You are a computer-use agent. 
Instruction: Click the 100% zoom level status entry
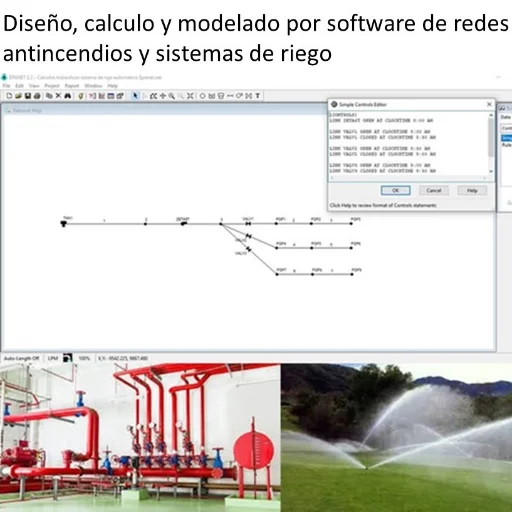(x=84, y=358)
